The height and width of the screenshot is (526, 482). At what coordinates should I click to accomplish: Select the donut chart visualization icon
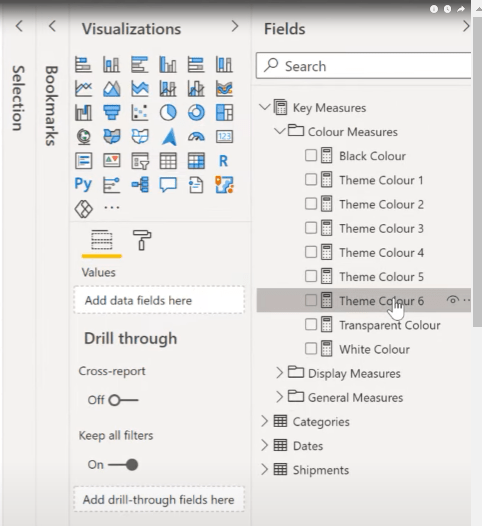[196, 112]
